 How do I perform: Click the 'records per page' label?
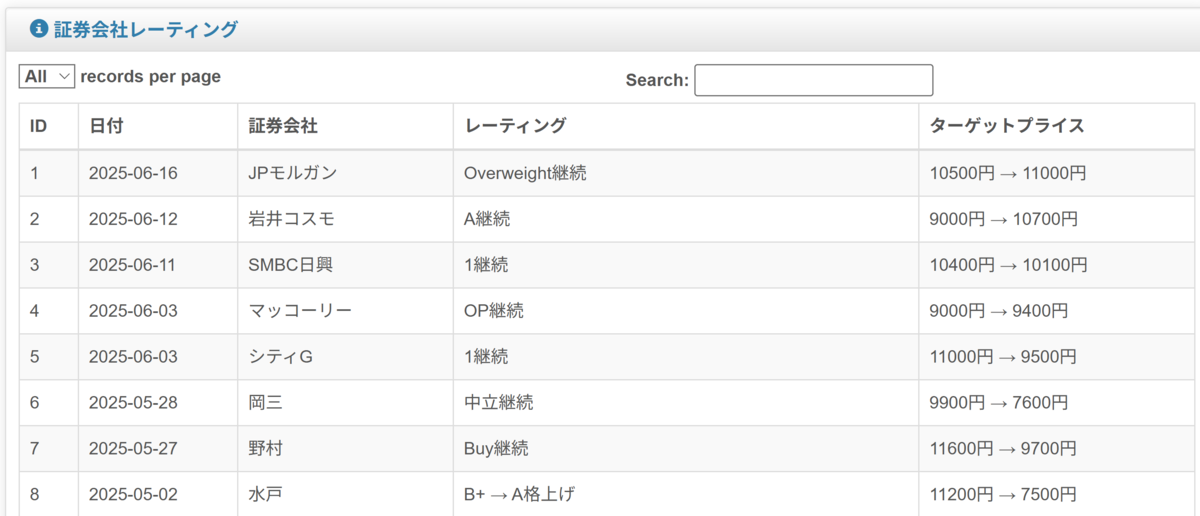pyautogui.click(x=151, y=76)
